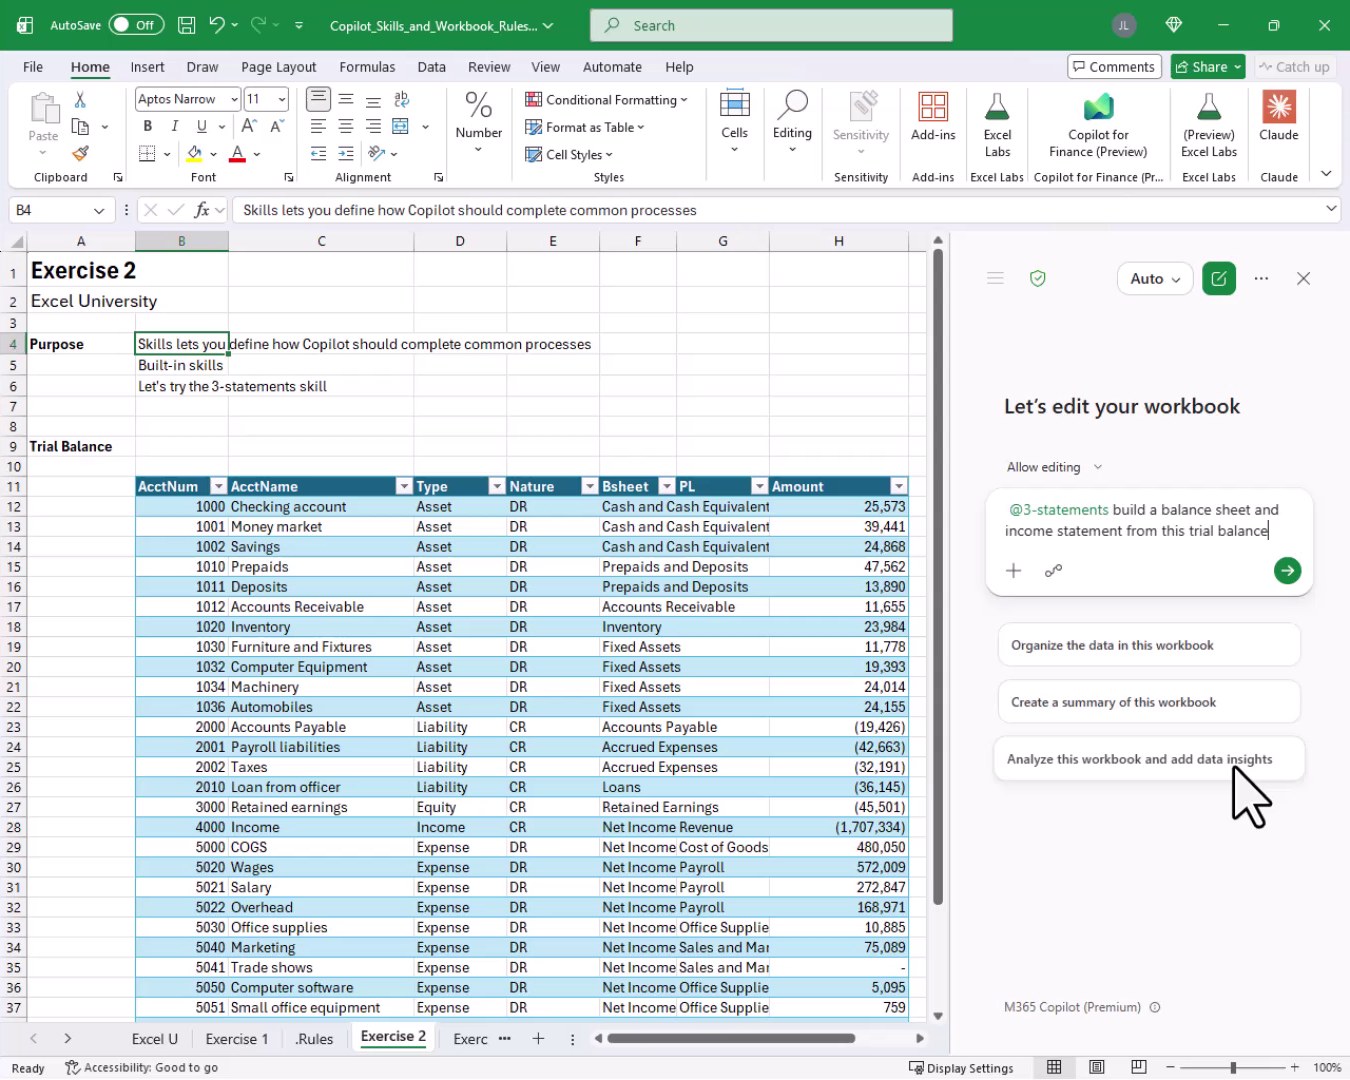Choose Create a summary of this workbook
Viewport: 1350px width, 1080px height.
click(1148, 702)
